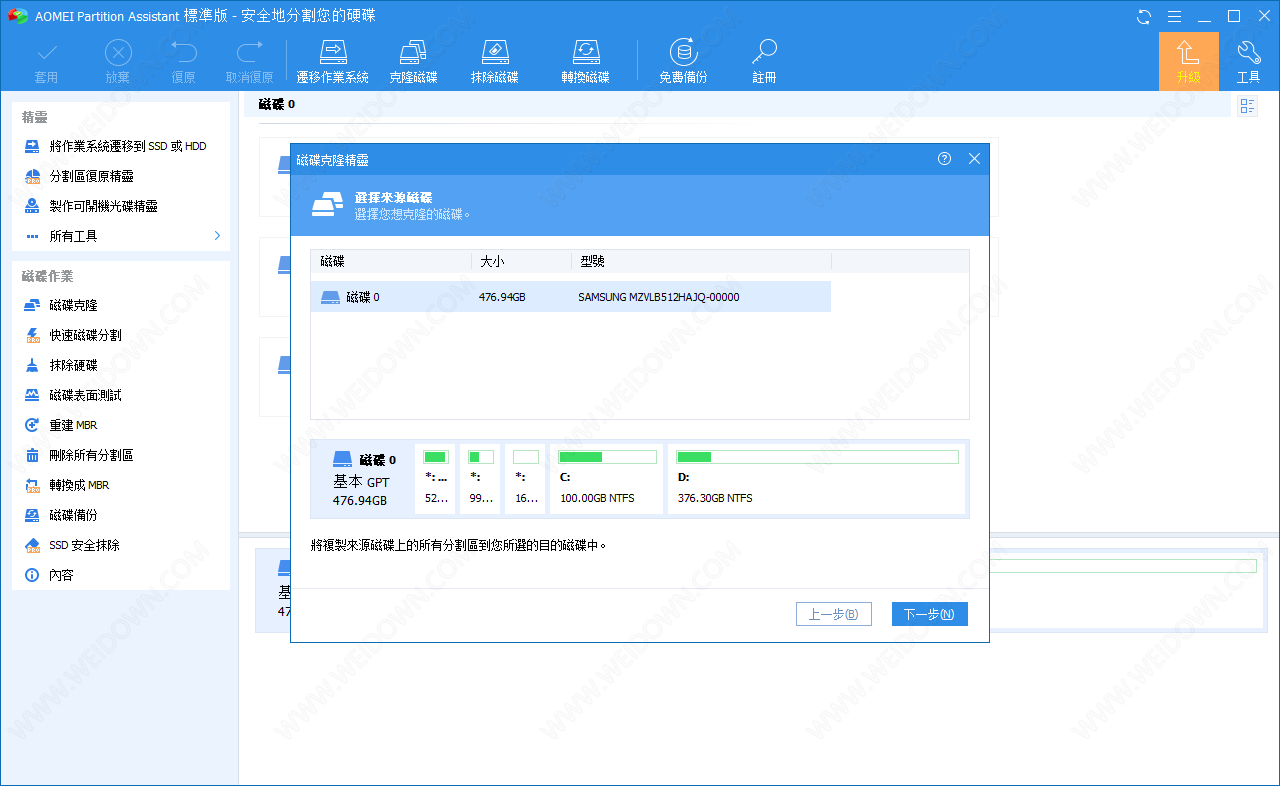Click SAMSUNG MZVLB512HAJQ-00000 model text
The width and height of the screenshot is (1280, 786).
(x=659, y=297)
